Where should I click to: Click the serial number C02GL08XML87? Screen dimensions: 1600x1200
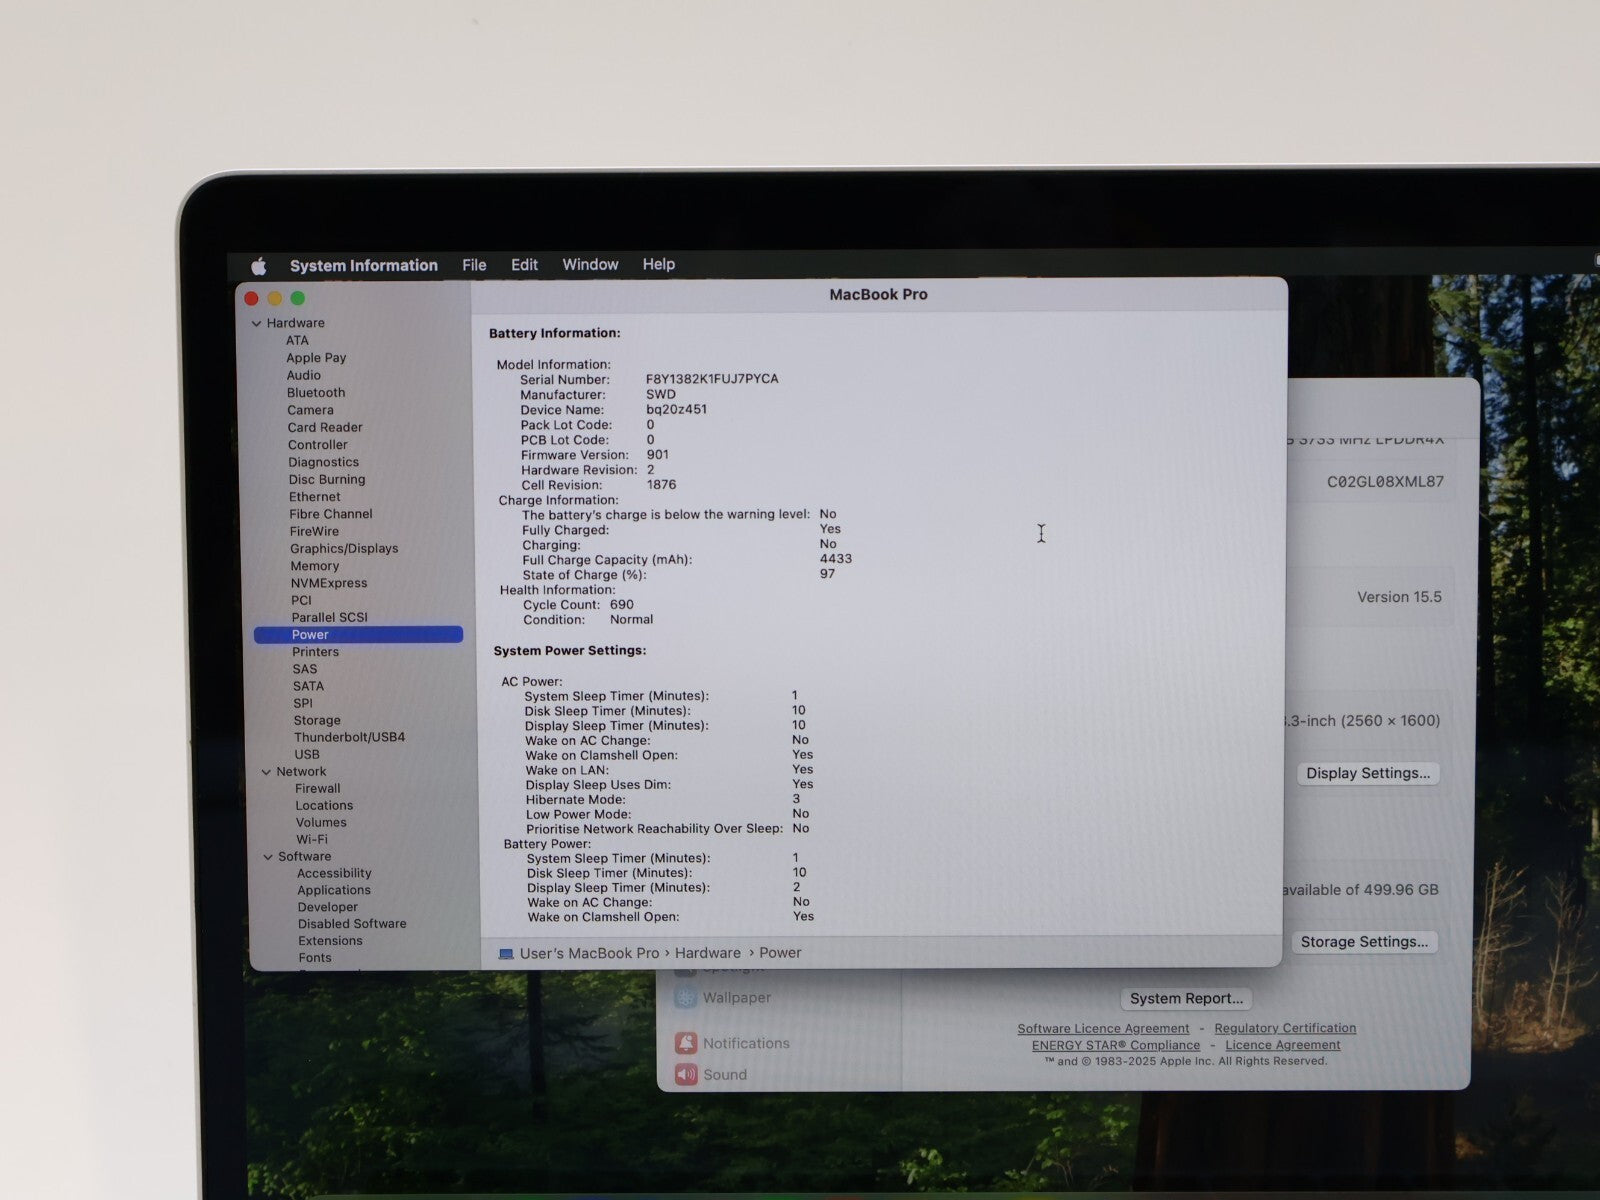(1385, 482)
